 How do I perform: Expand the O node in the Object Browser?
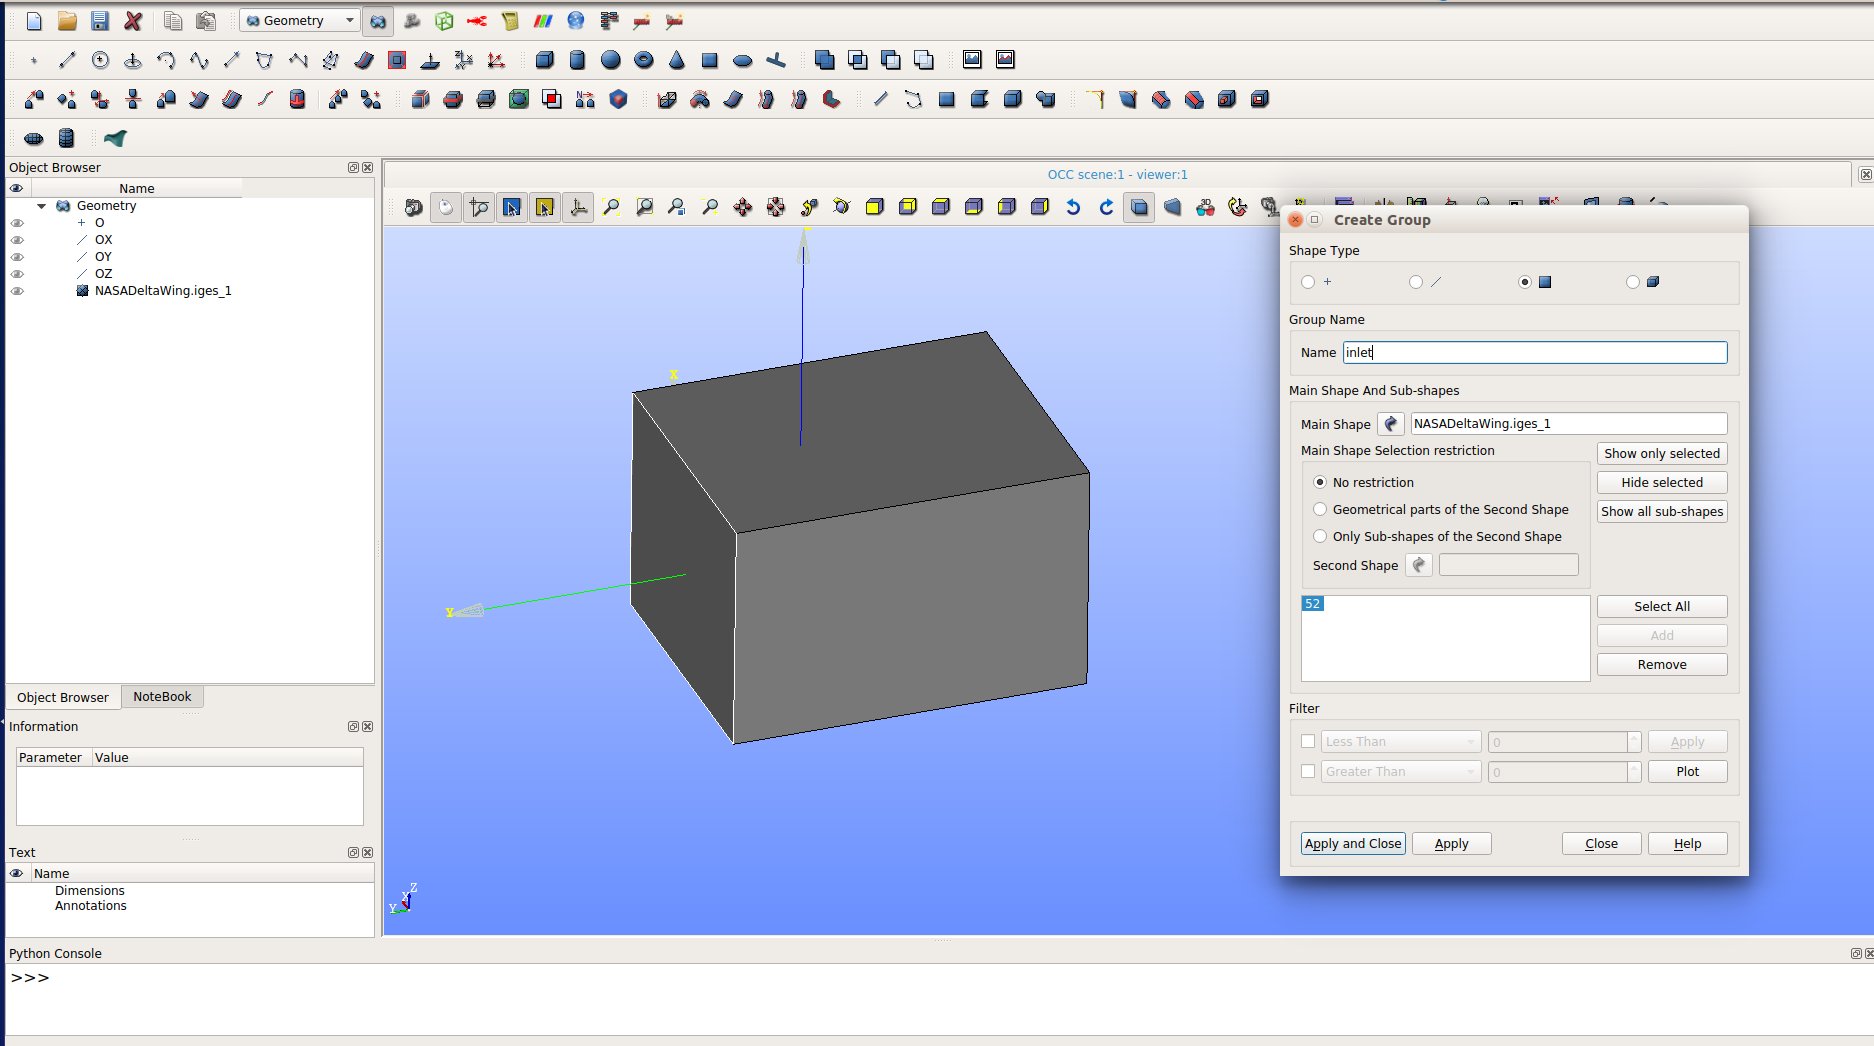point(81,222)
